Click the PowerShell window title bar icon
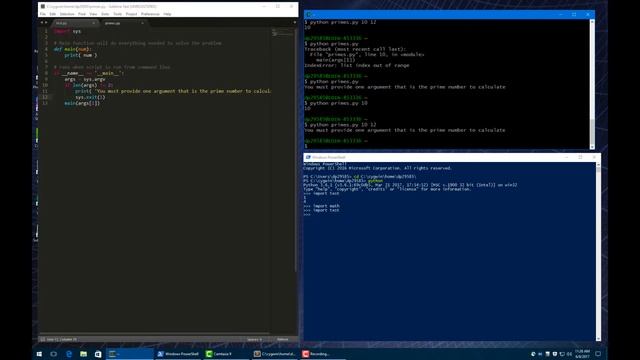640x360 pixels. tap(308, 157)
